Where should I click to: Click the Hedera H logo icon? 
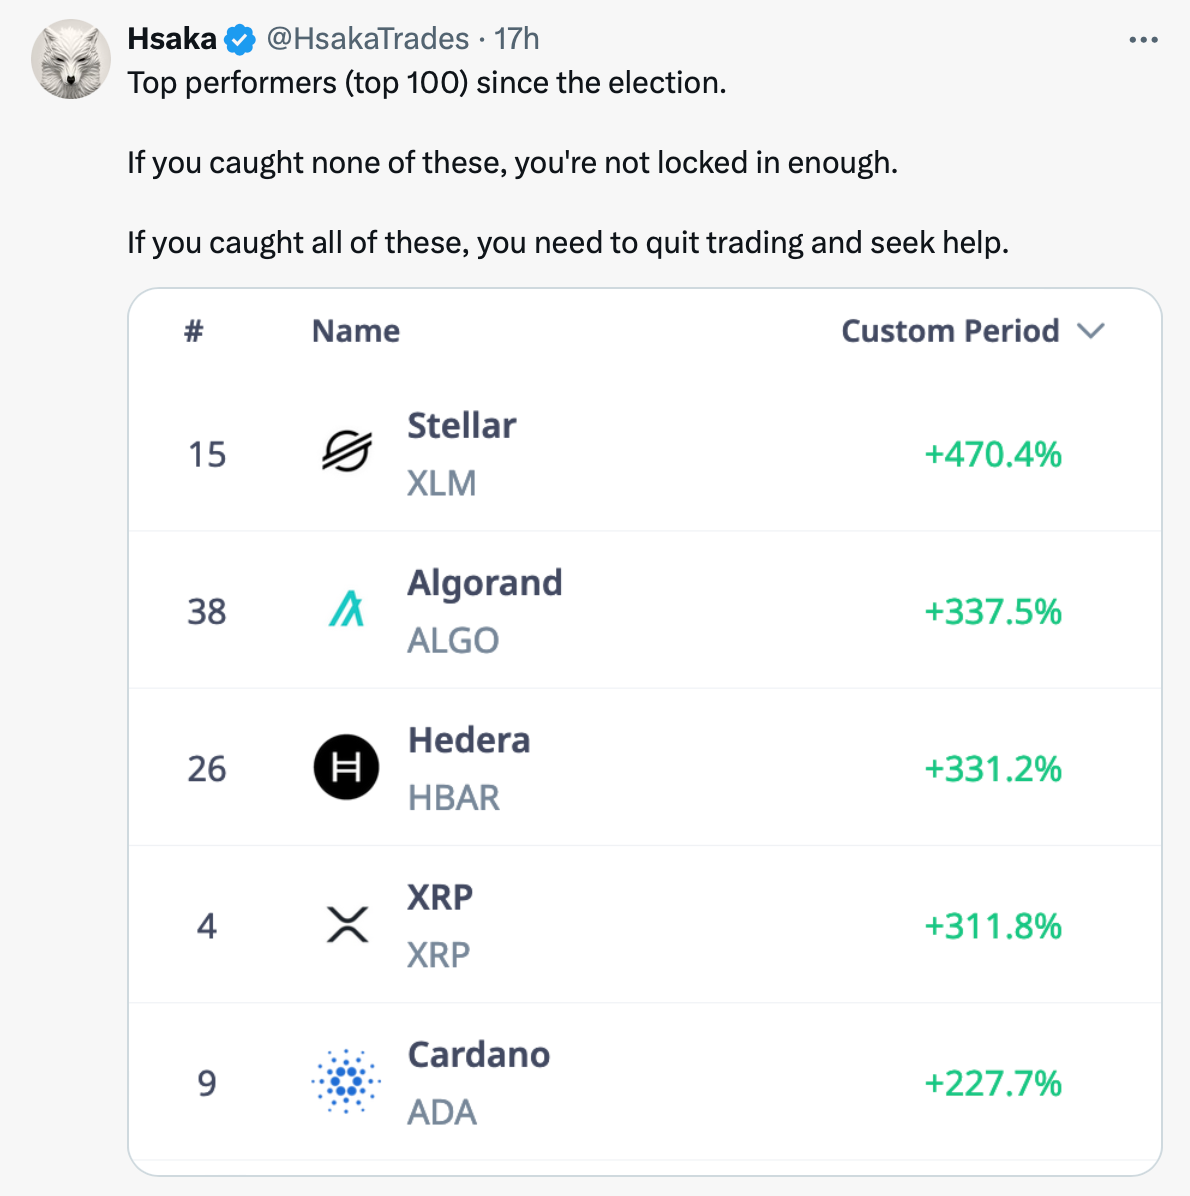point(346,767)
